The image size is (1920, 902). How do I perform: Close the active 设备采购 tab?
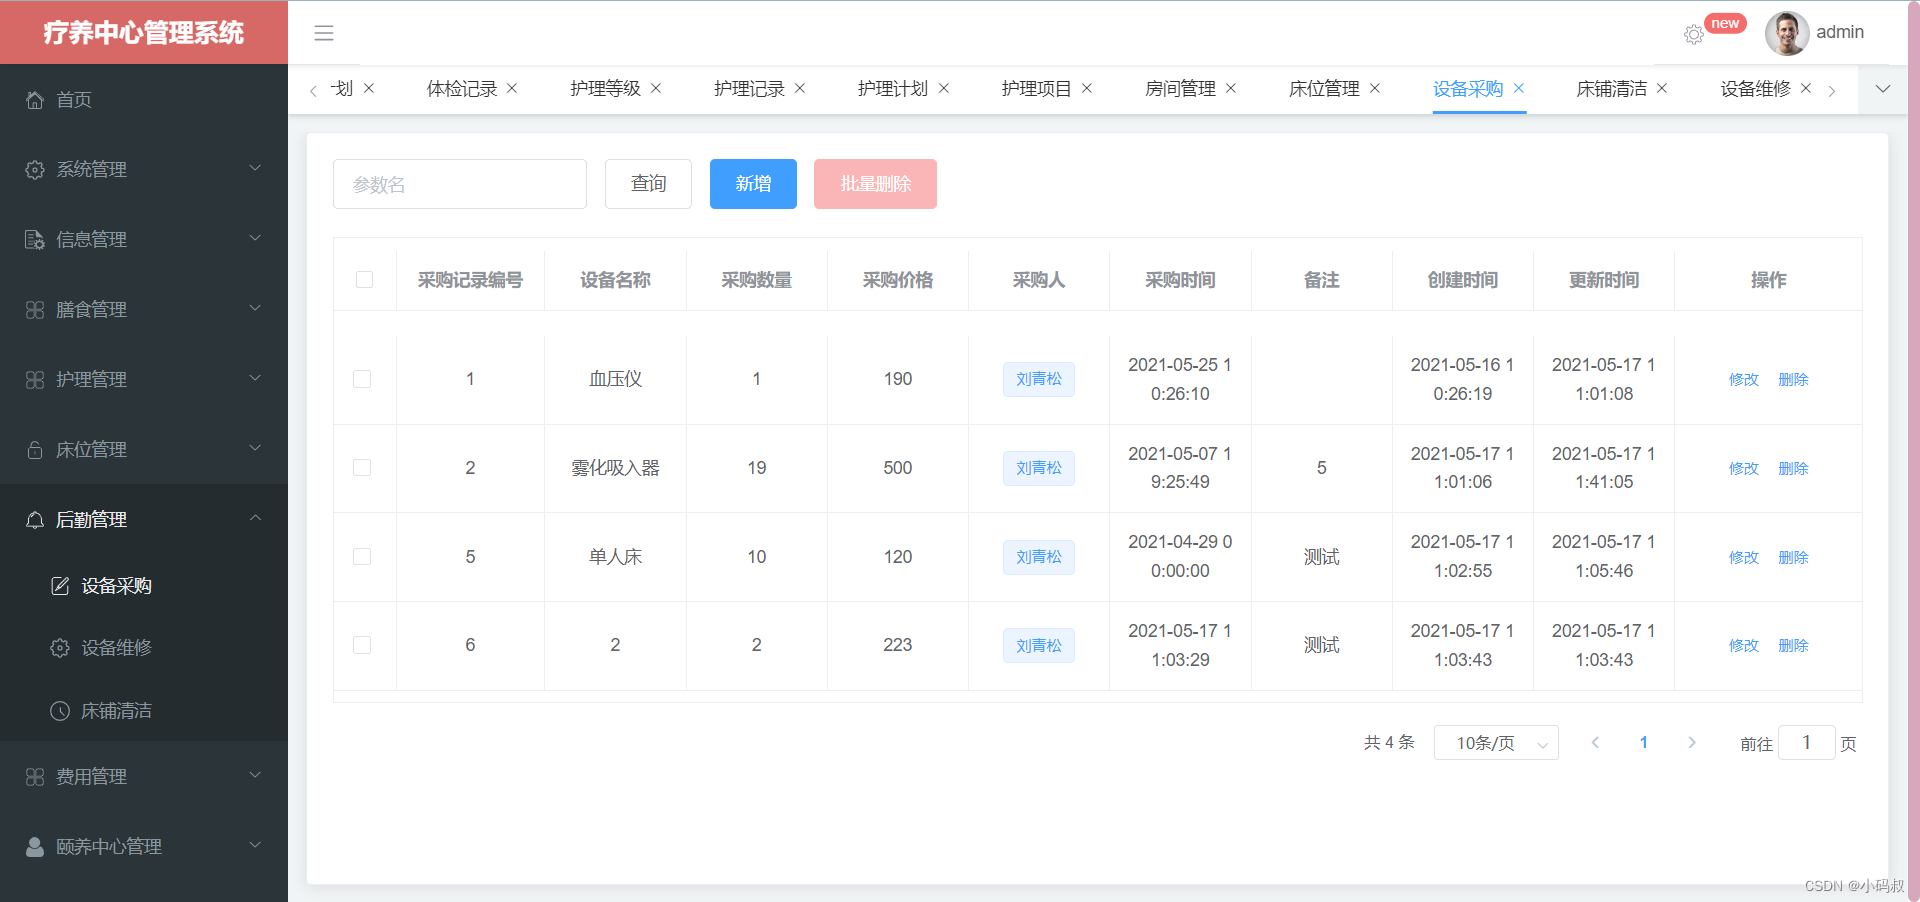[x=1519, y=88]
